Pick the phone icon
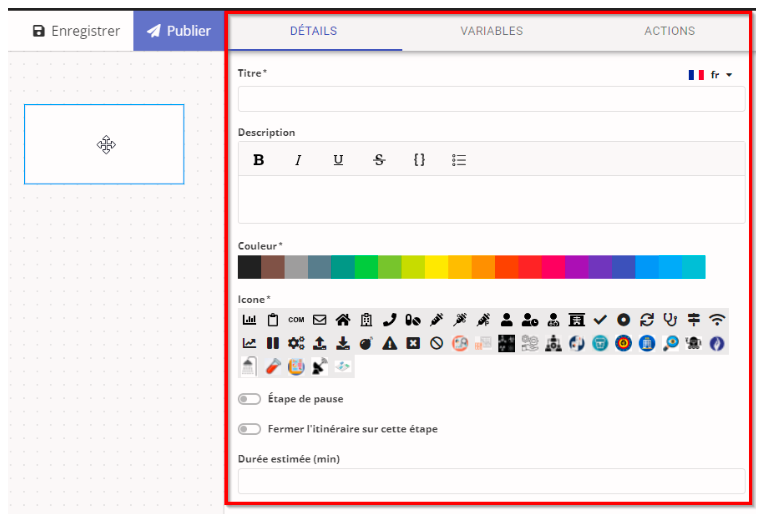The width and height of the screenshot is (772, 526). pyautogui.click(x=390, y=320)
